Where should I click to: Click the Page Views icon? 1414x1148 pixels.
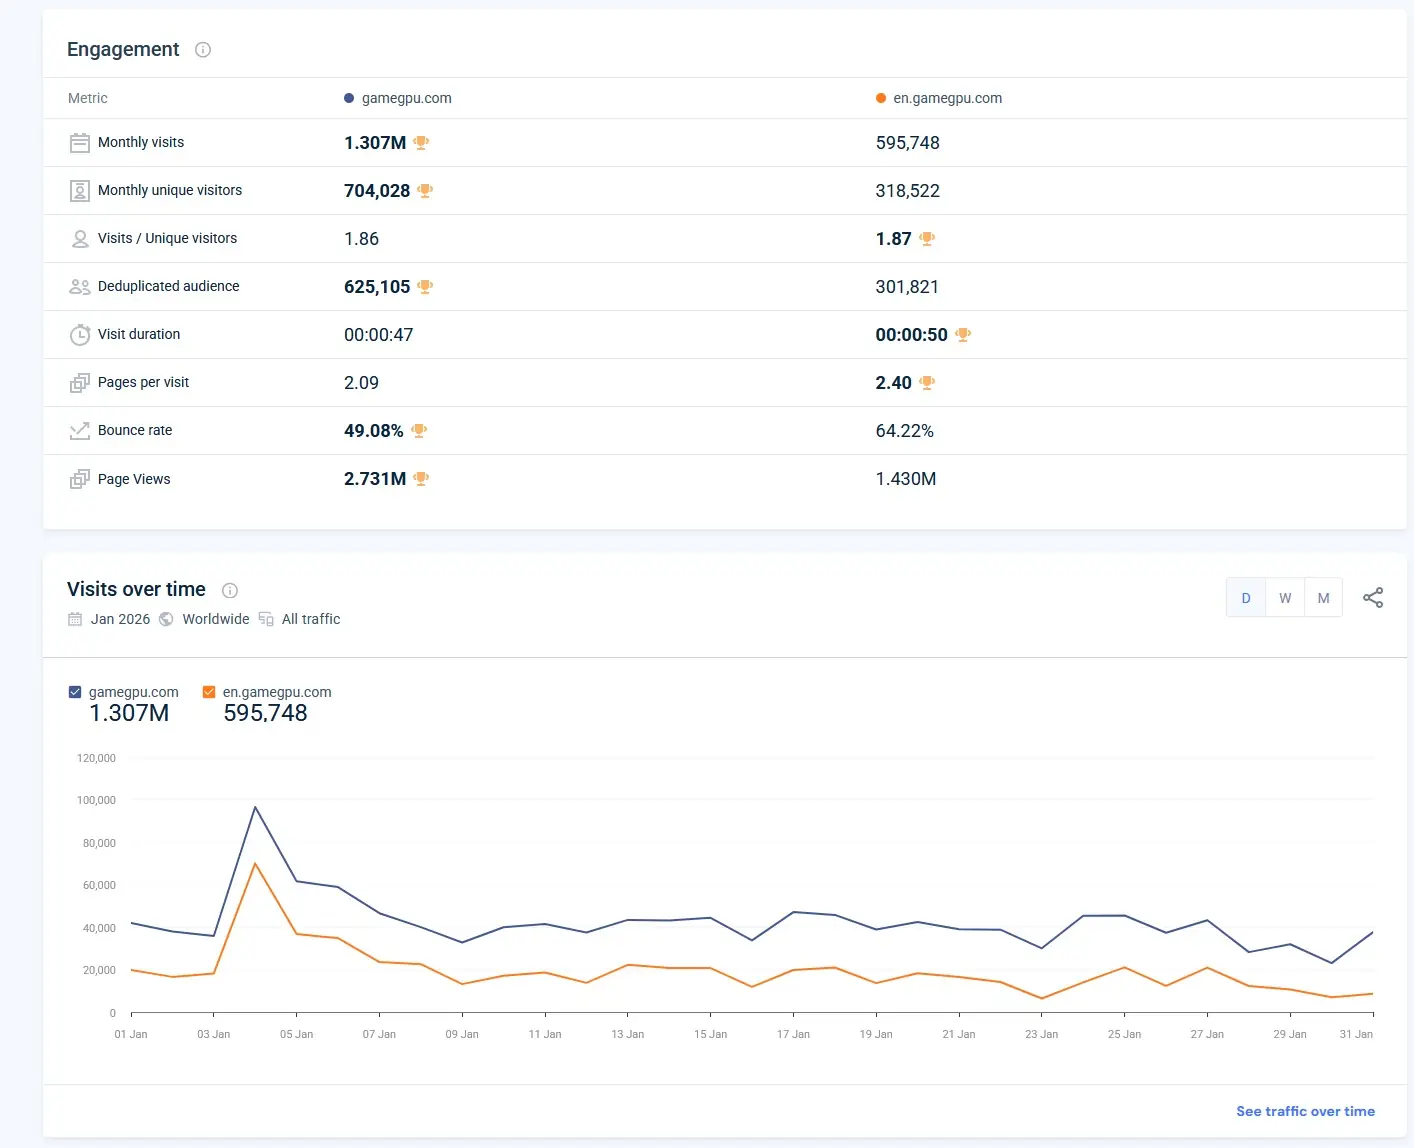click(80, 480)
